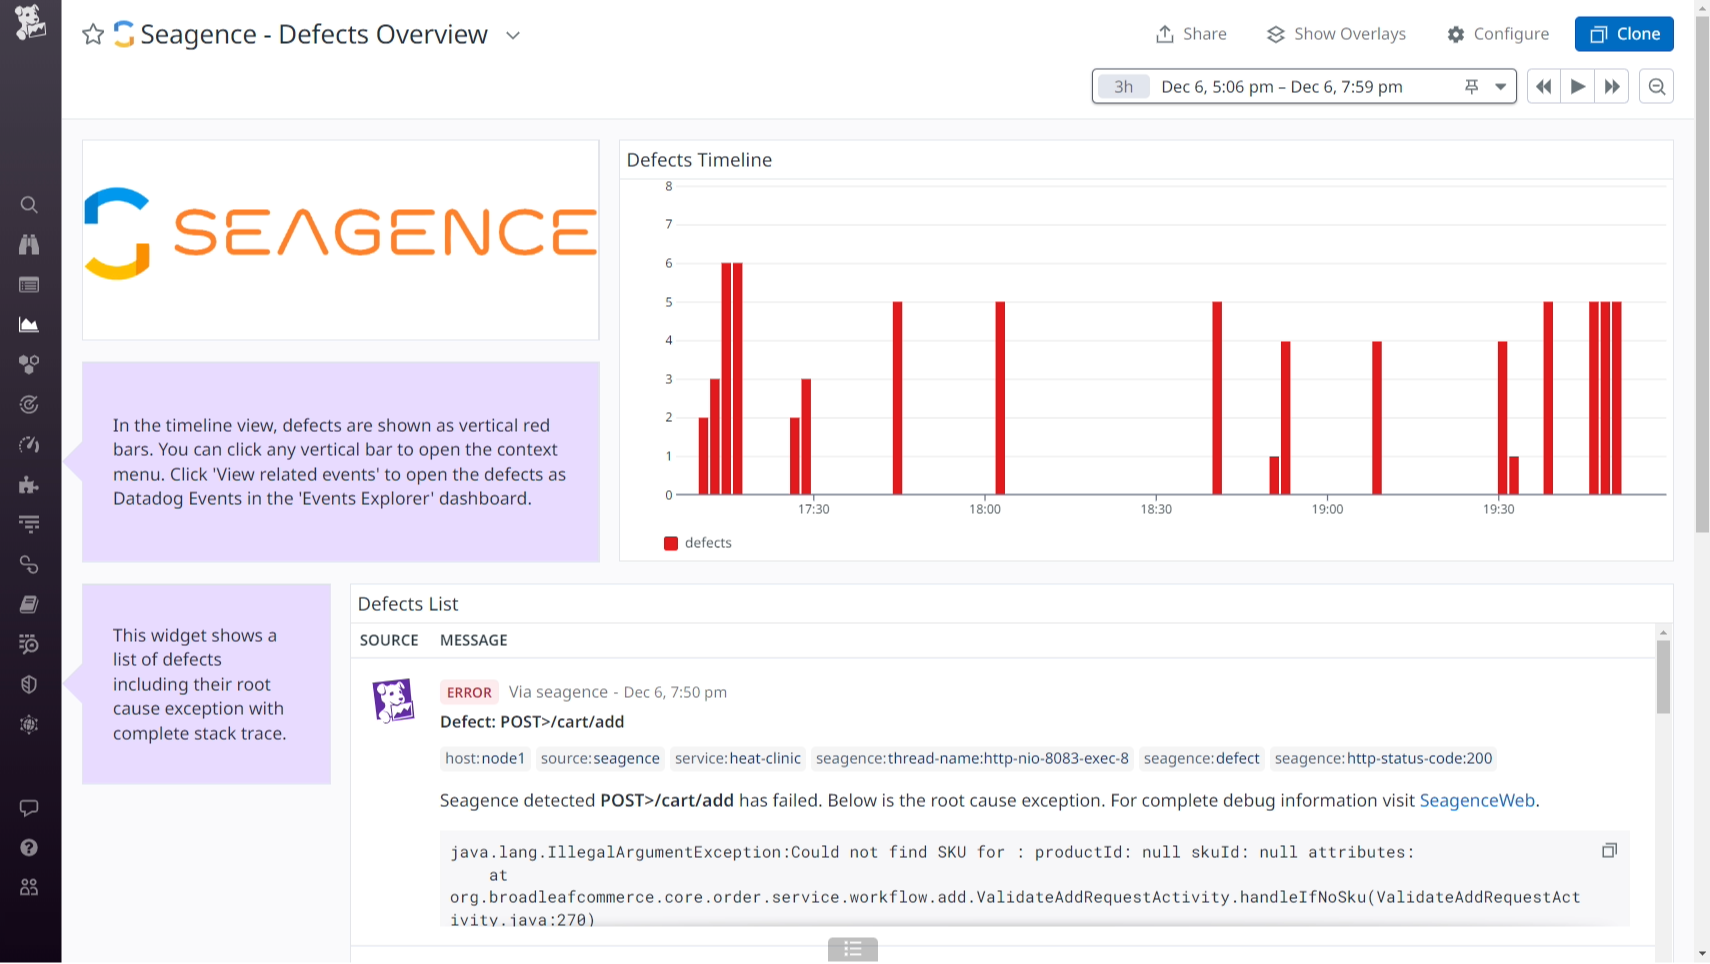Open the Show Overlays menu

tap(1335, 33)
